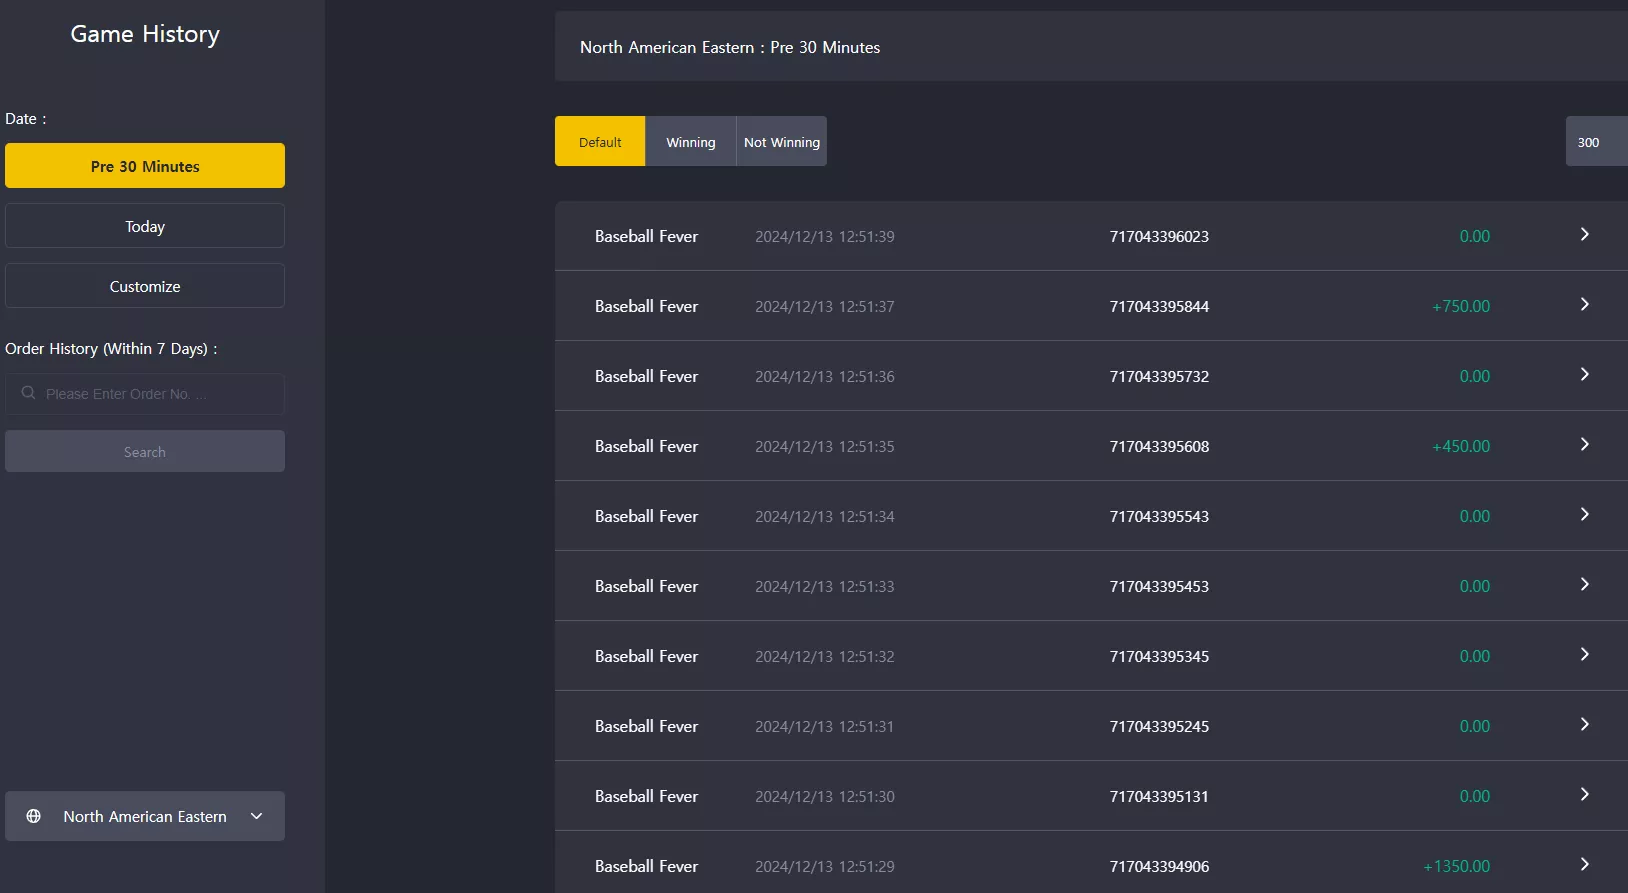This screenshot has height=893, width=1628.
Task: Click Baseball Fever in the 12:51:39 row
Action: coord(646,236)
